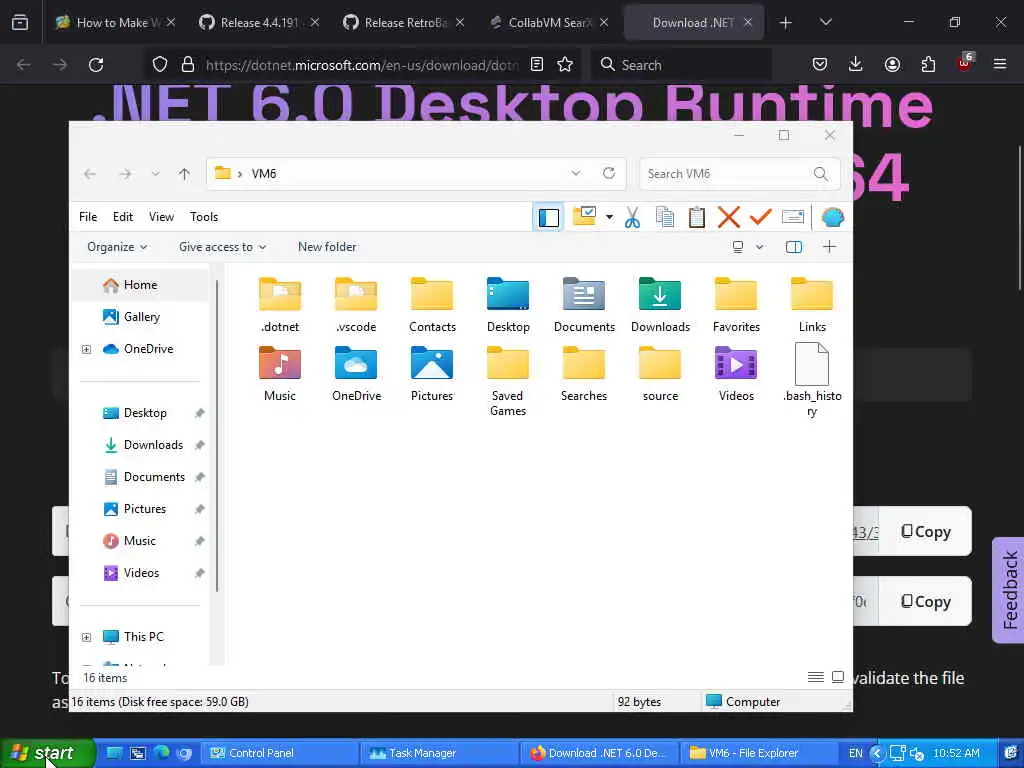Click Explorer back arrow button
Viewport: 1024px width, 768px height.
[90, 174]
